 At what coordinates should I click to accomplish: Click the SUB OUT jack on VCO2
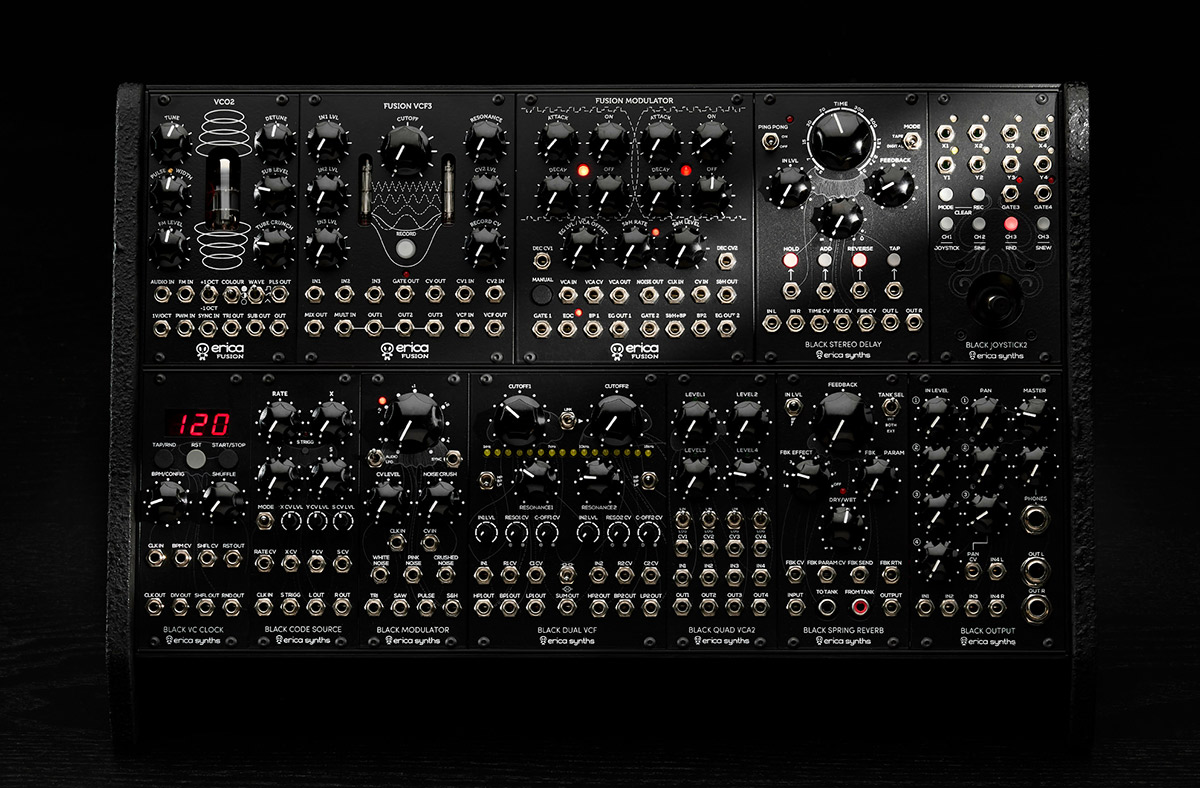click(255, 328)
